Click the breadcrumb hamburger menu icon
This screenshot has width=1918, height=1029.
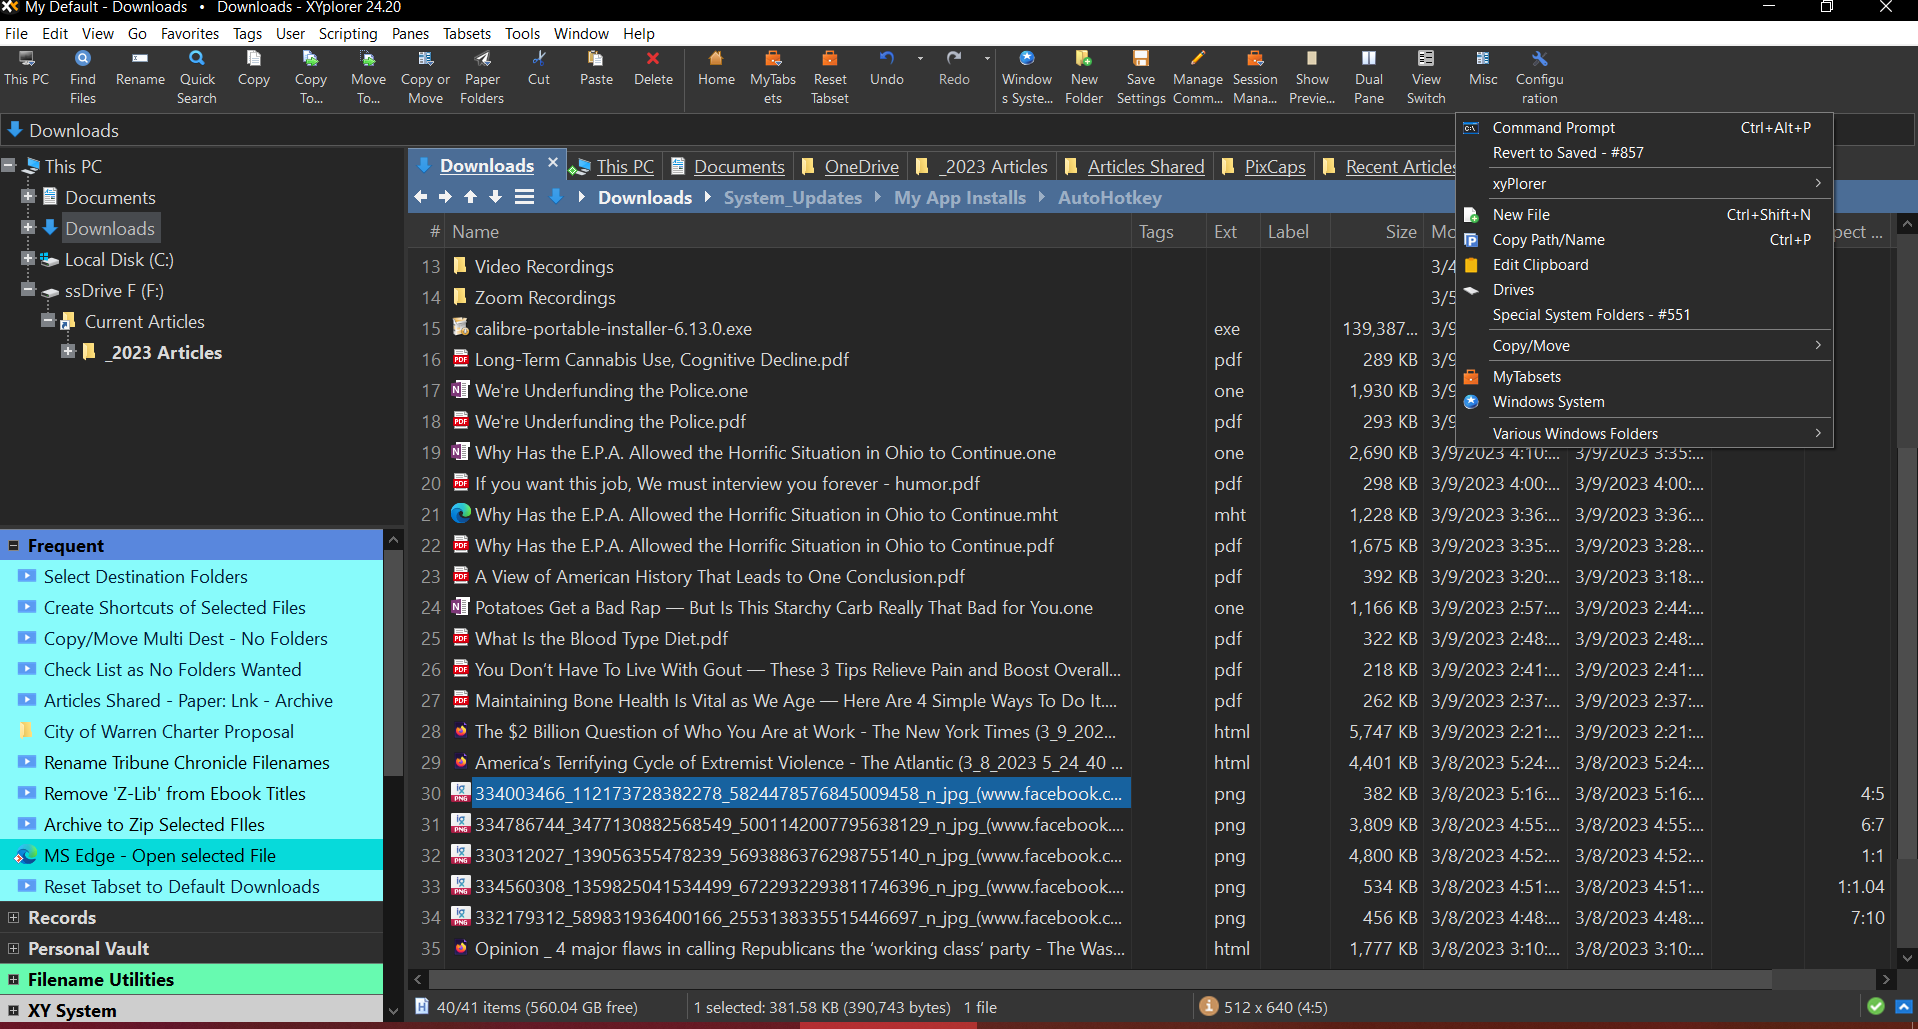[524, 197]
